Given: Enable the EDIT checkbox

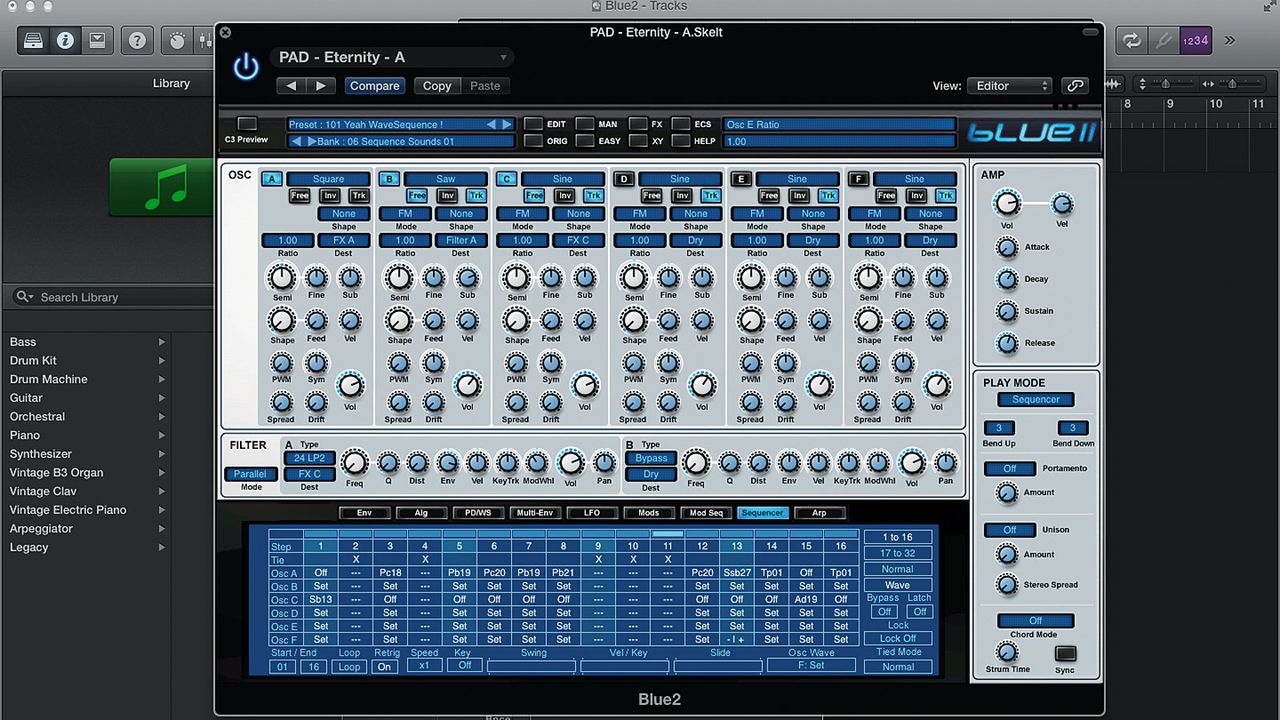Looking at the screenshot, I should pyautogui.click(x=533, y=124).
